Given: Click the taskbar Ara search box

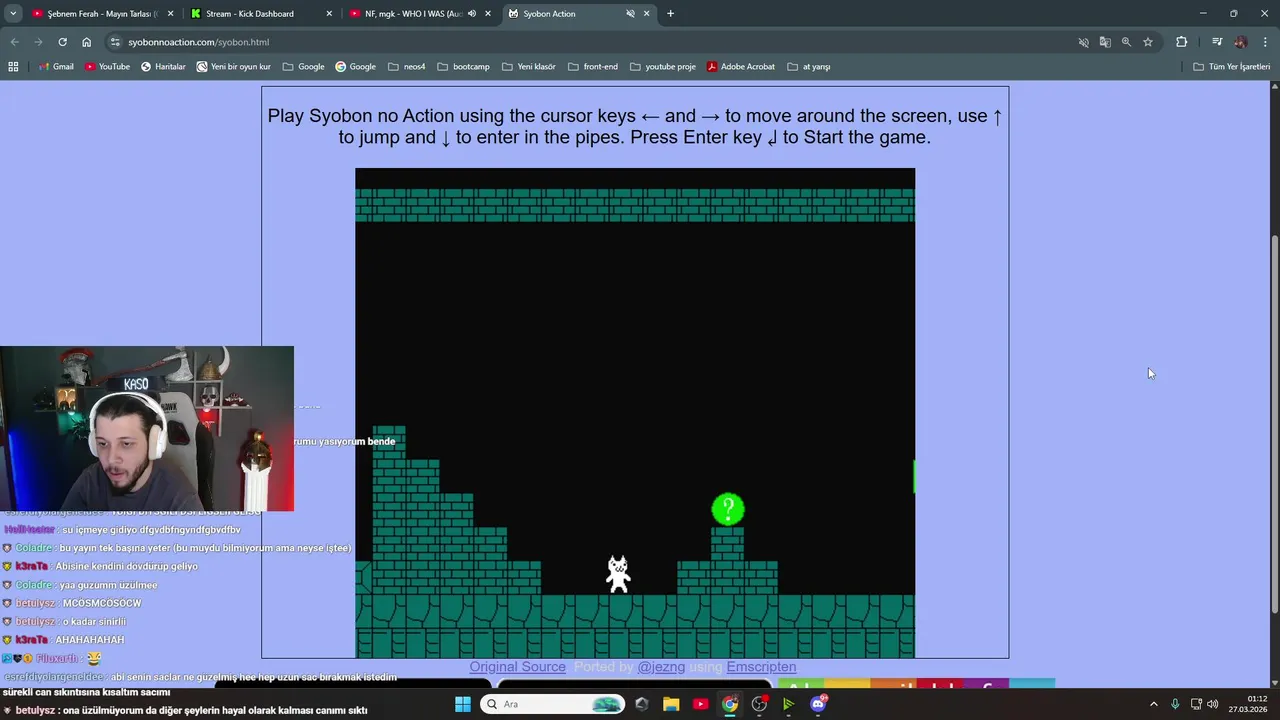Looking at the screenshot, I should click(x=552, y=704).
